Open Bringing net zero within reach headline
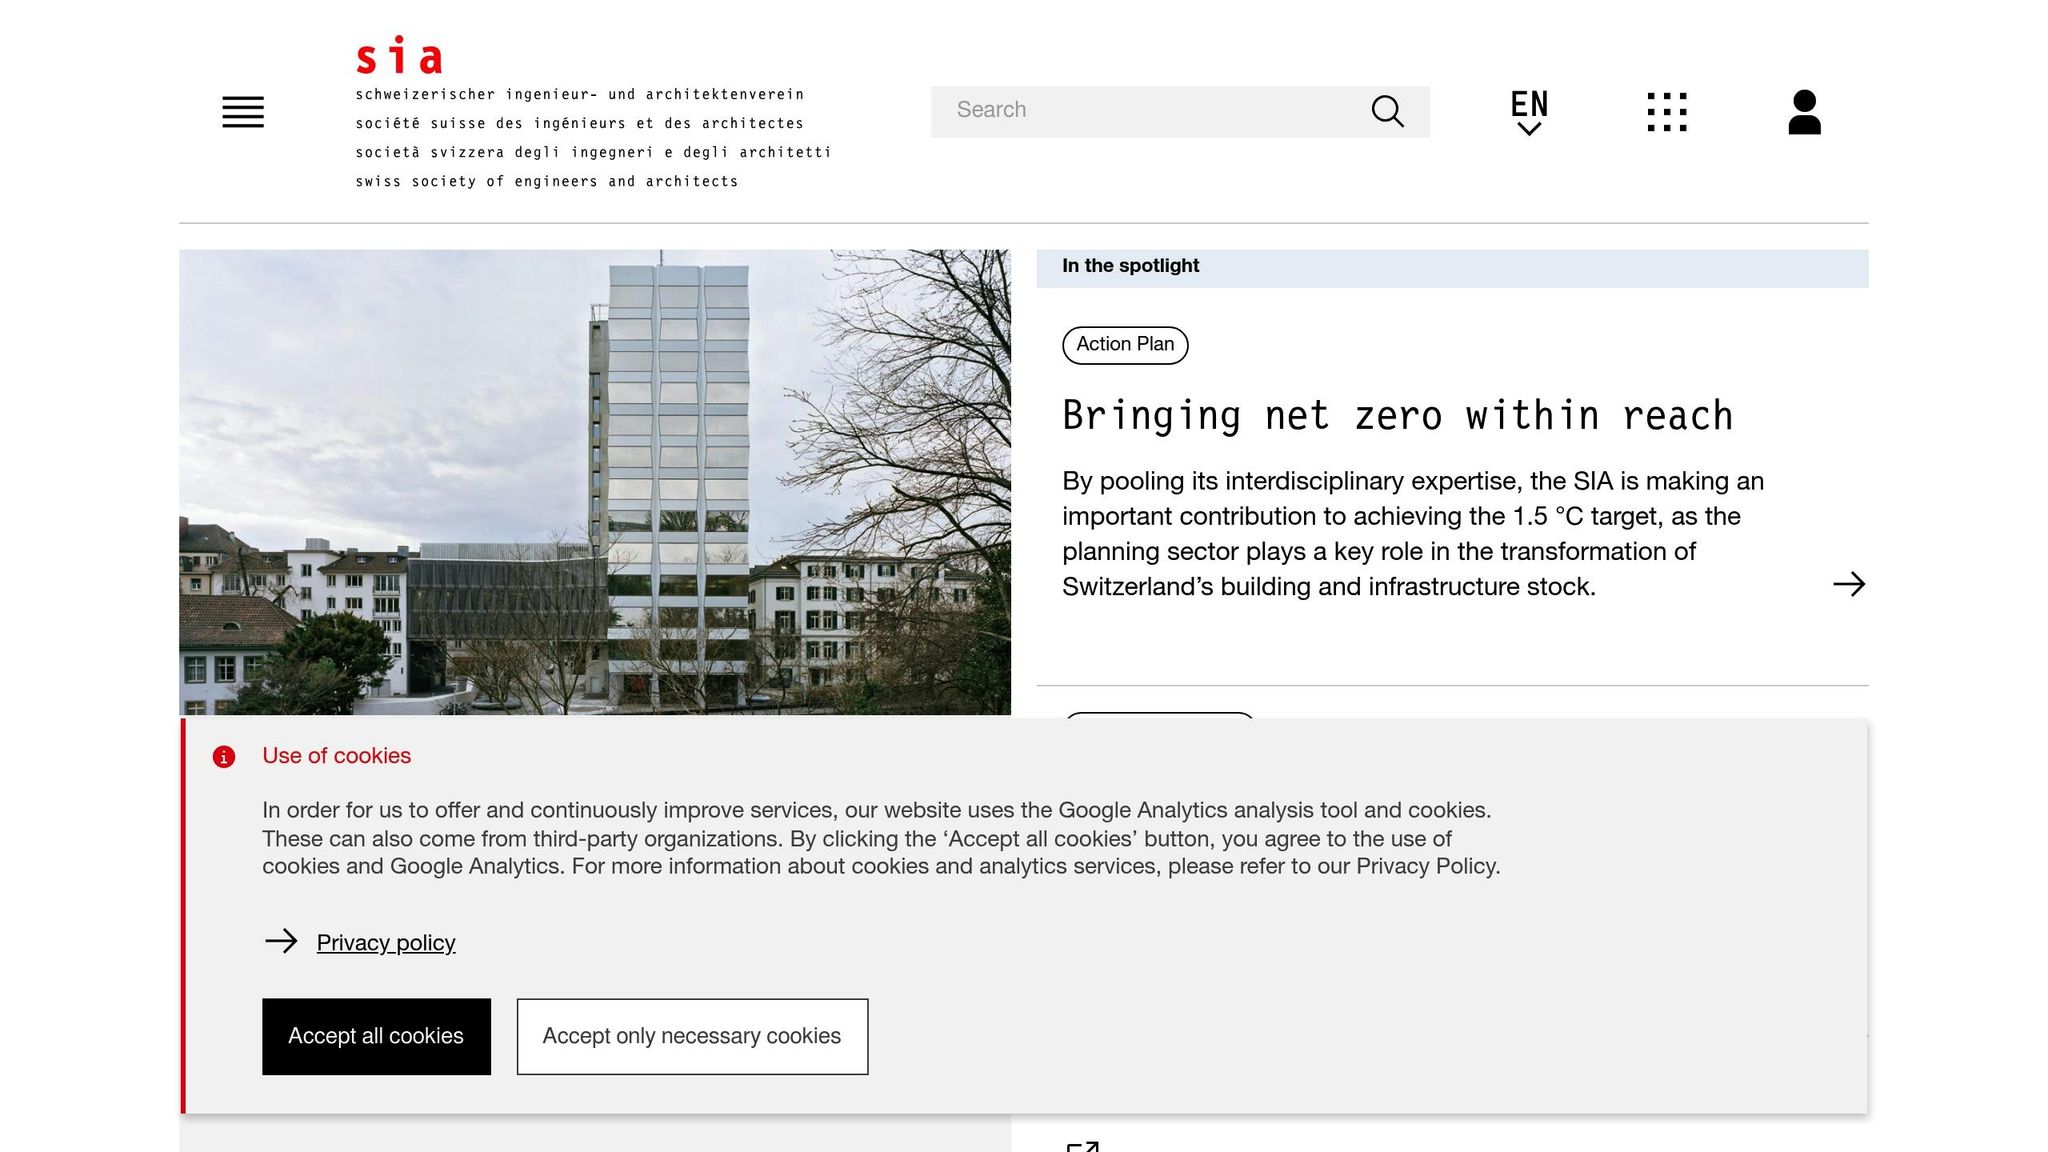Image resolution: width=2048 pixels, height=1152 pixels. (1397, 416)
